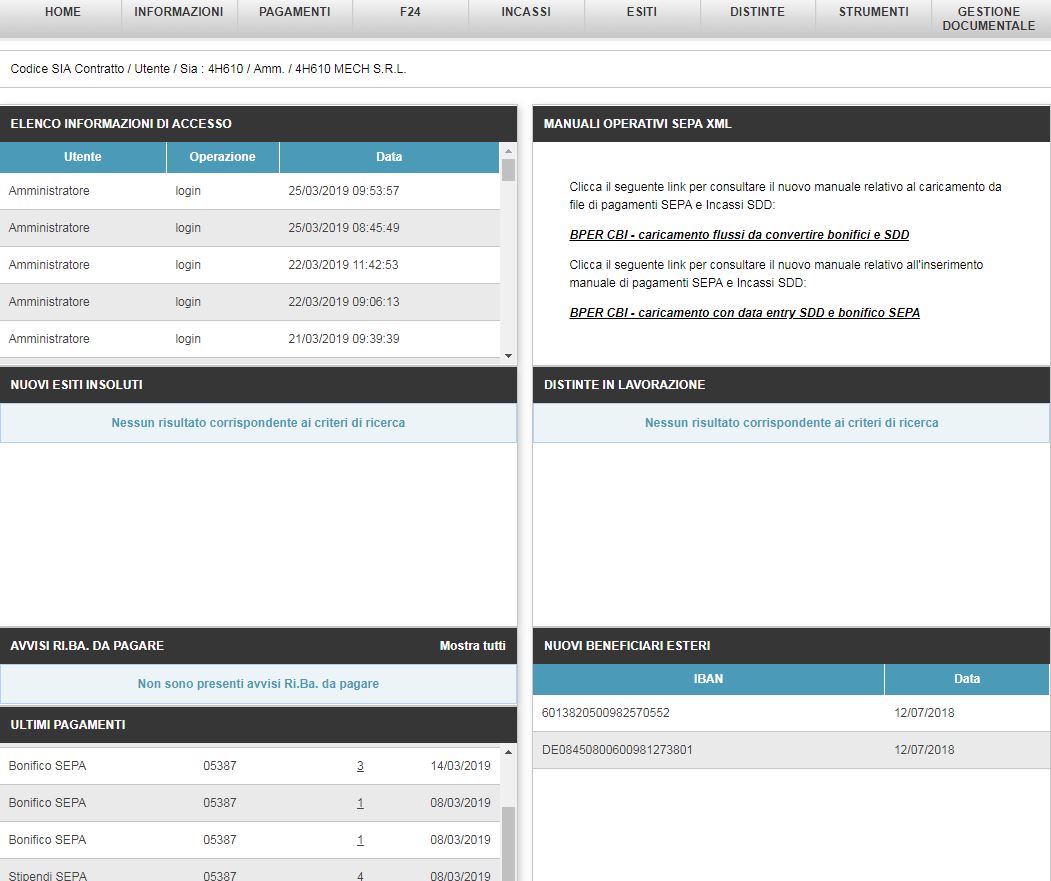Go to the INCASSI menu

[x=526, y=12]
